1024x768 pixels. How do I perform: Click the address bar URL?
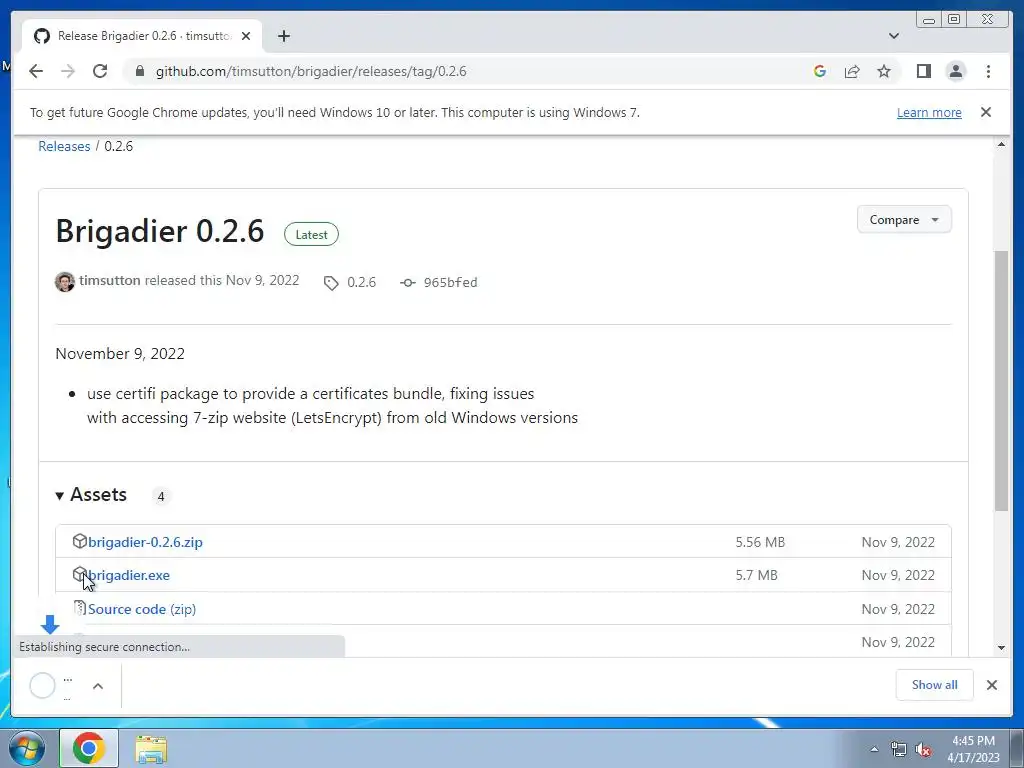coord(311,71)
